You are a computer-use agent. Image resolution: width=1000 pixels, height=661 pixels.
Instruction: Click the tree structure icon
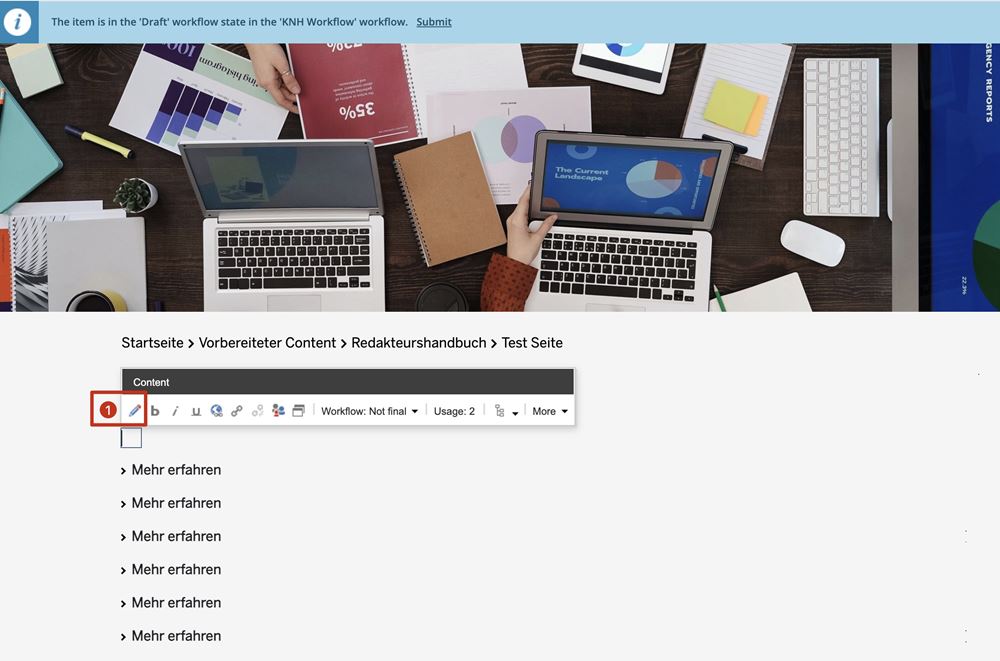coord(500,411)
